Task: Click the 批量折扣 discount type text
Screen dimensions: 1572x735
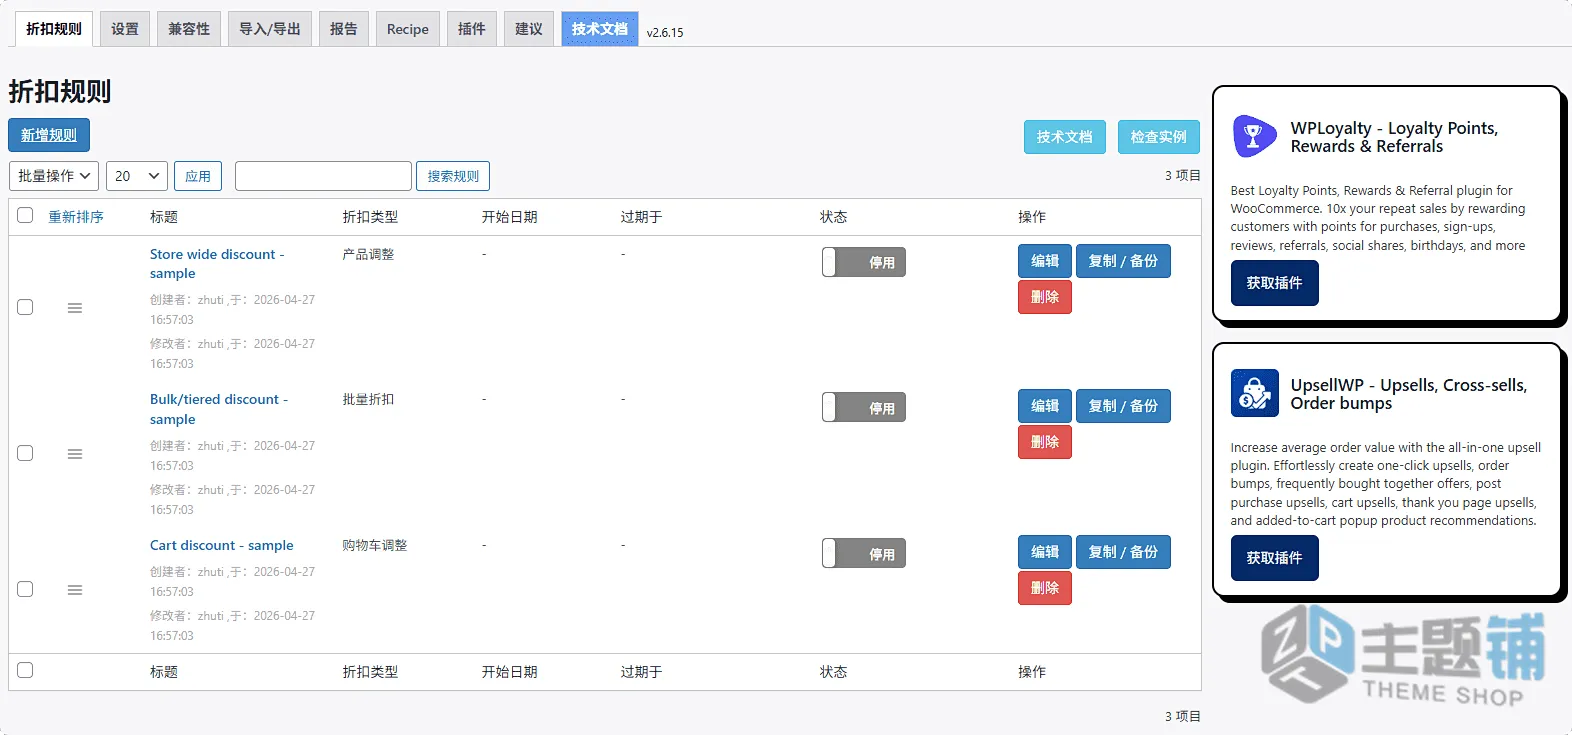Action: tap(368, 400)
